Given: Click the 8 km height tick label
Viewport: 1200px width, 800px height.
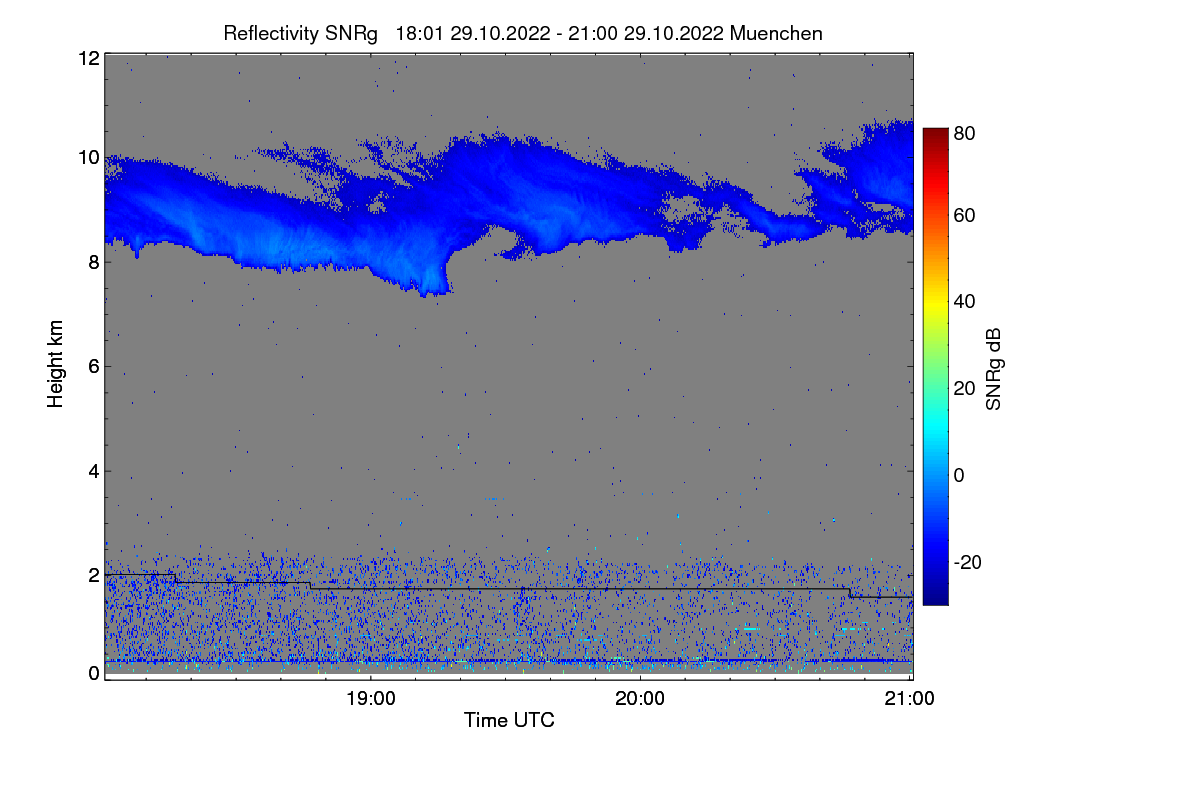Looking at the screenshot, I should (x=94, y=262).
